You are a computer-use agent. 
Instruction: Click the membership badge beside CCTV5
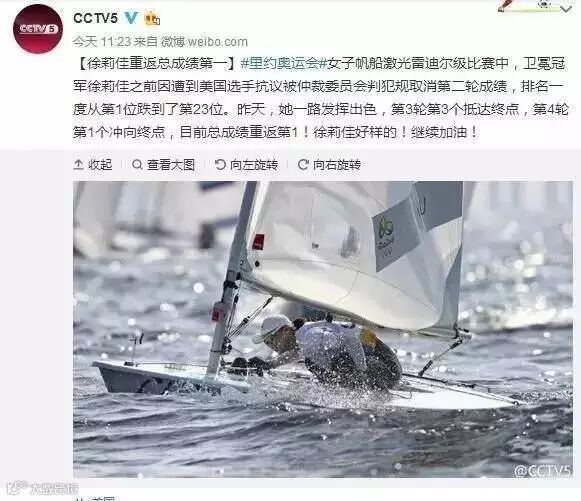pos(152,18)
